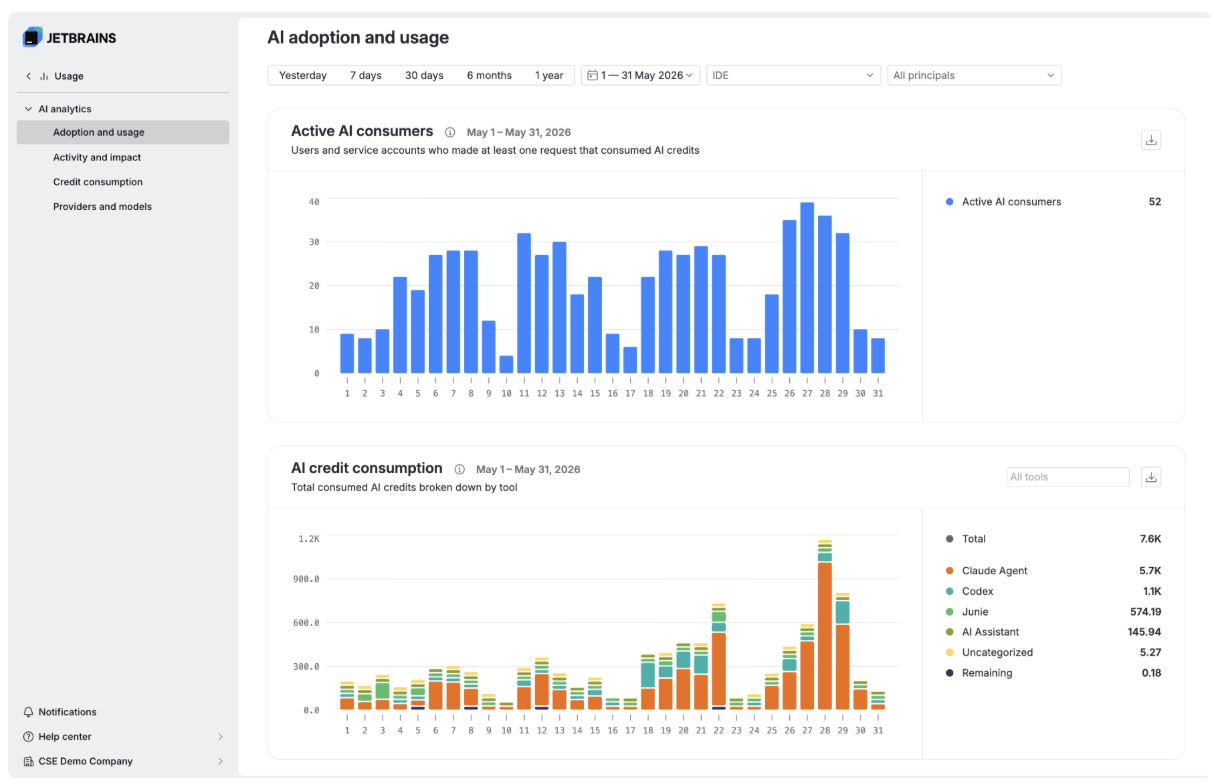1214x784 pixels.
Task: Open the IDE filter dropdown
Action: coord(793,75)
